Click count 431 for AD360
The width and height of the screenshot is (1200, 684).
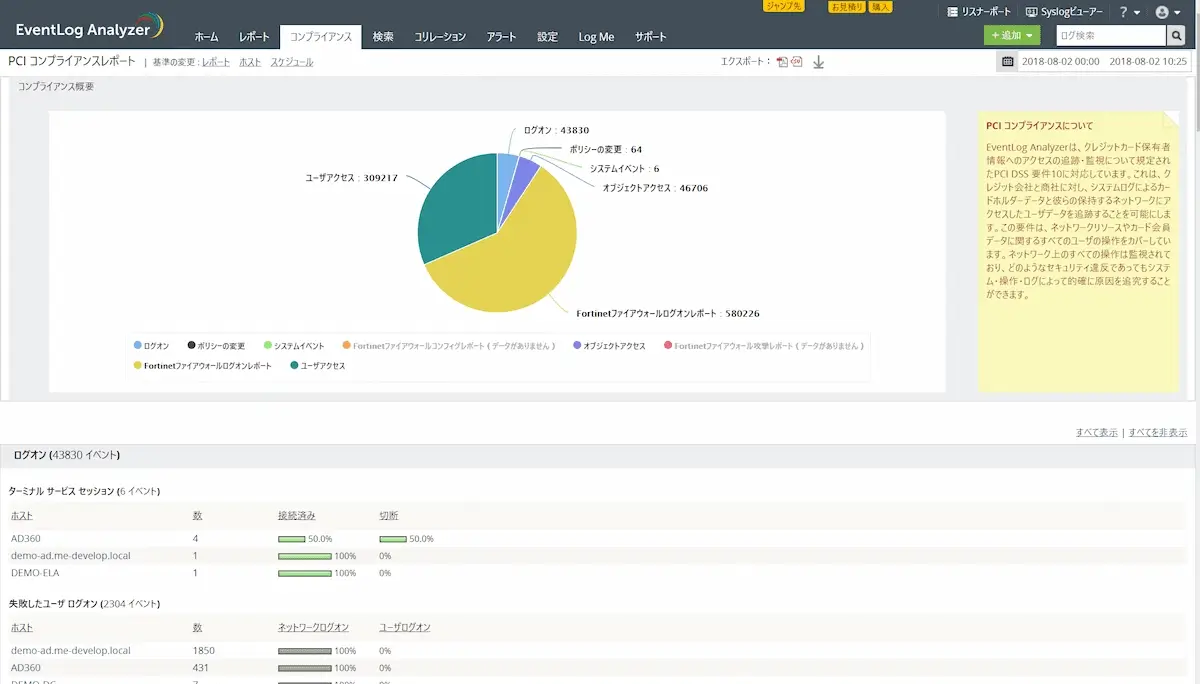tap(201, 667)
